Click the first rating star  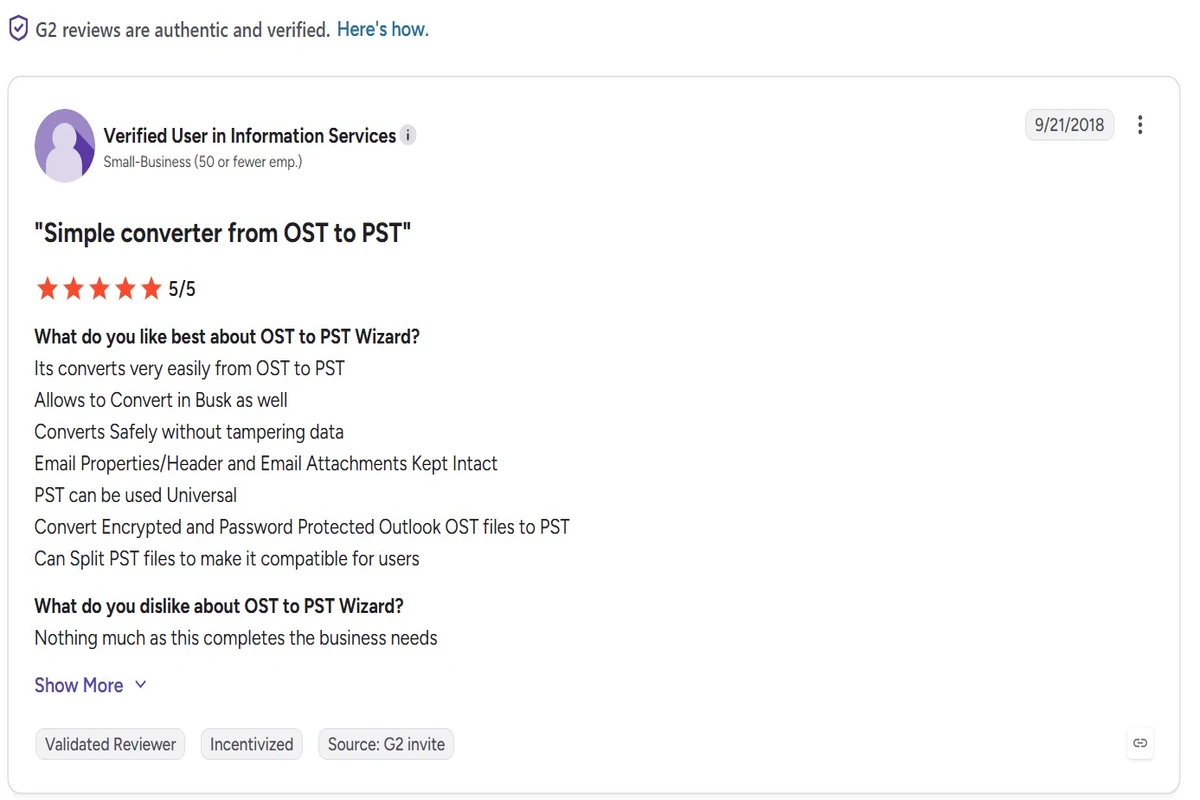point(47,289)
